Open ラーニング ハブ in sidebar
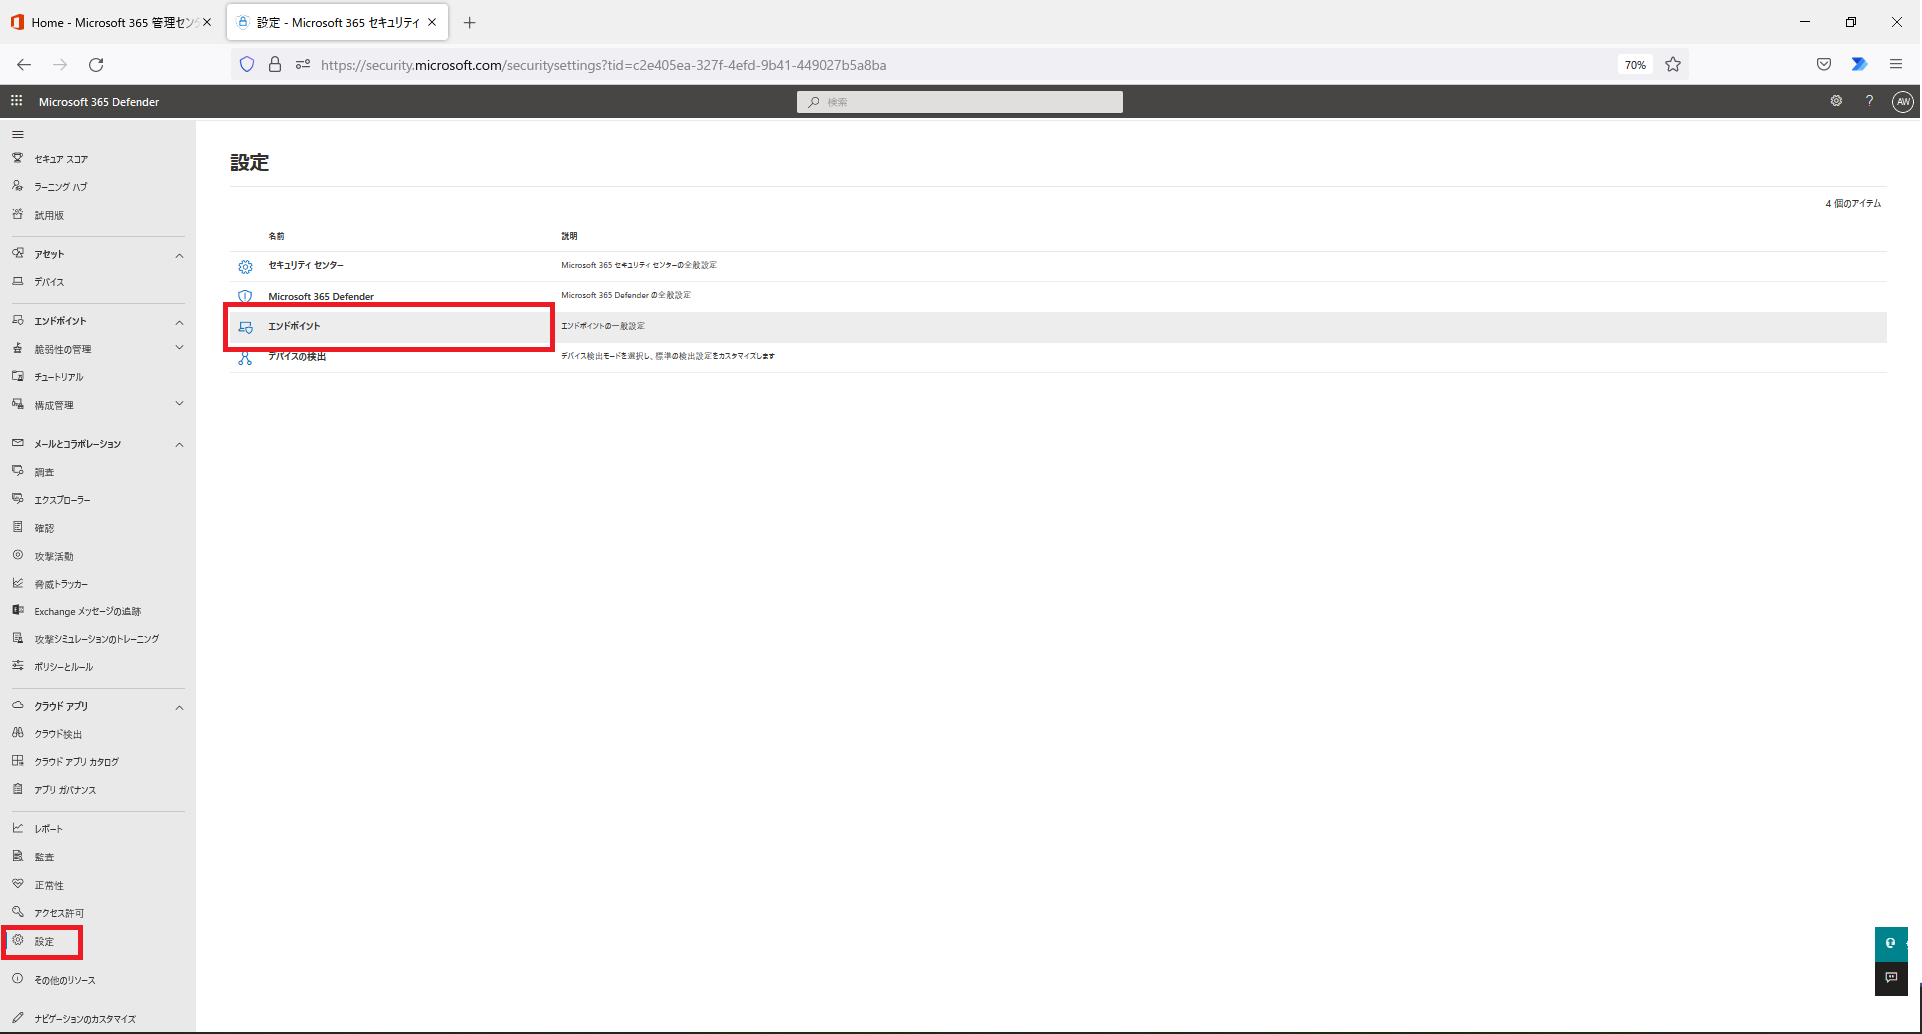The width and height of the screenshot is (1922, 1034). 61,187
